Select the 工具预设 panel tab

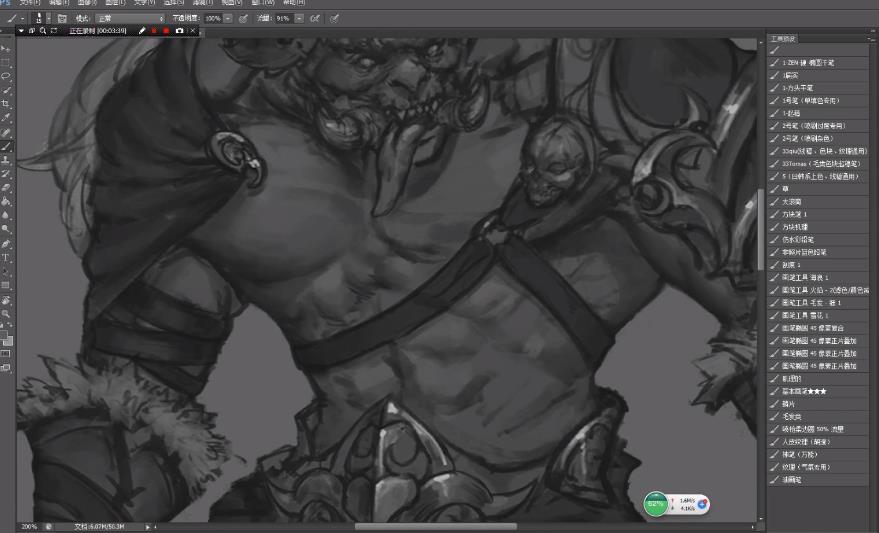783,39
